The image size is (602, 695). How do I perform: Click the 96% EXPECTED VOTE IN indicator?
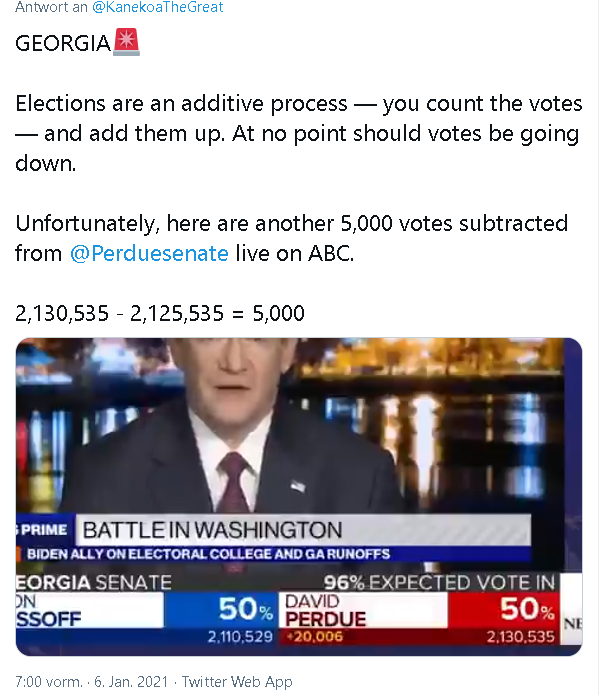pos(438,582)
